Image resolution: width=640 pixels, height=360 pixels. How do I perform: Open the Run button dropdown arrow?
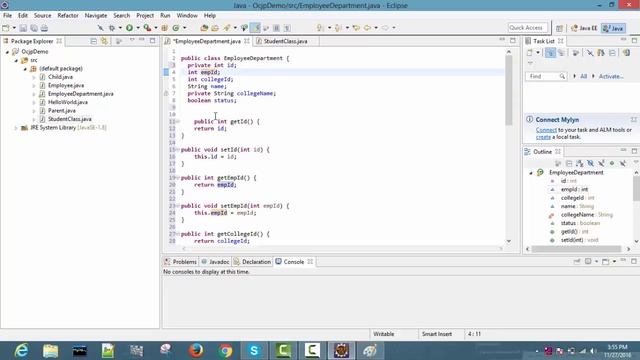[138, 28]
